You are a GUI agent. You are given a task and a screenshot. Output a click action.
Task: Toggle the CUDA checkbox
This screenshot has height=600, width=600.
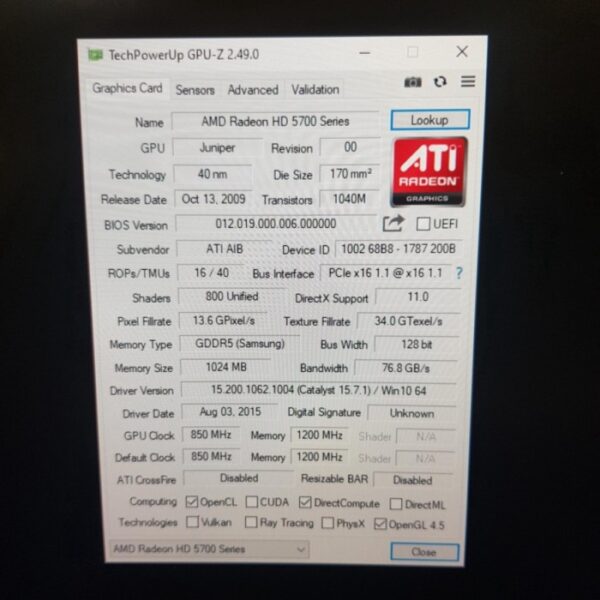coord(251,502)
